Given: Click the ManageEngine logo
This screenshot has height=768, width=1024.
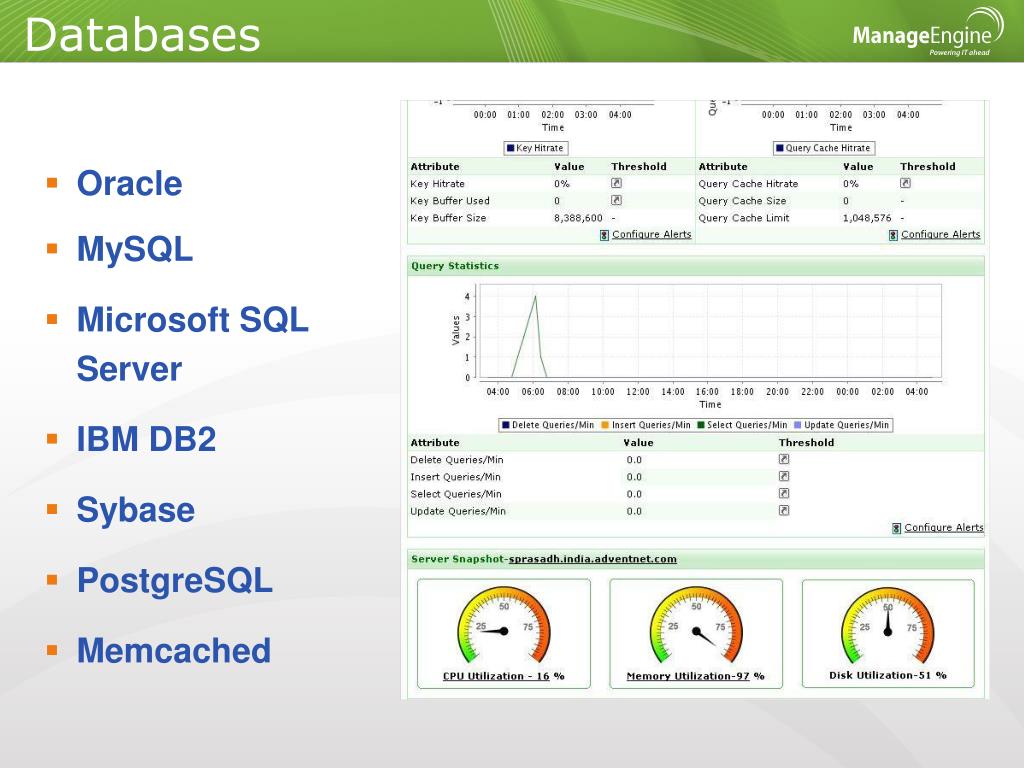Looking at the screenshot, I should click(928, 33).
